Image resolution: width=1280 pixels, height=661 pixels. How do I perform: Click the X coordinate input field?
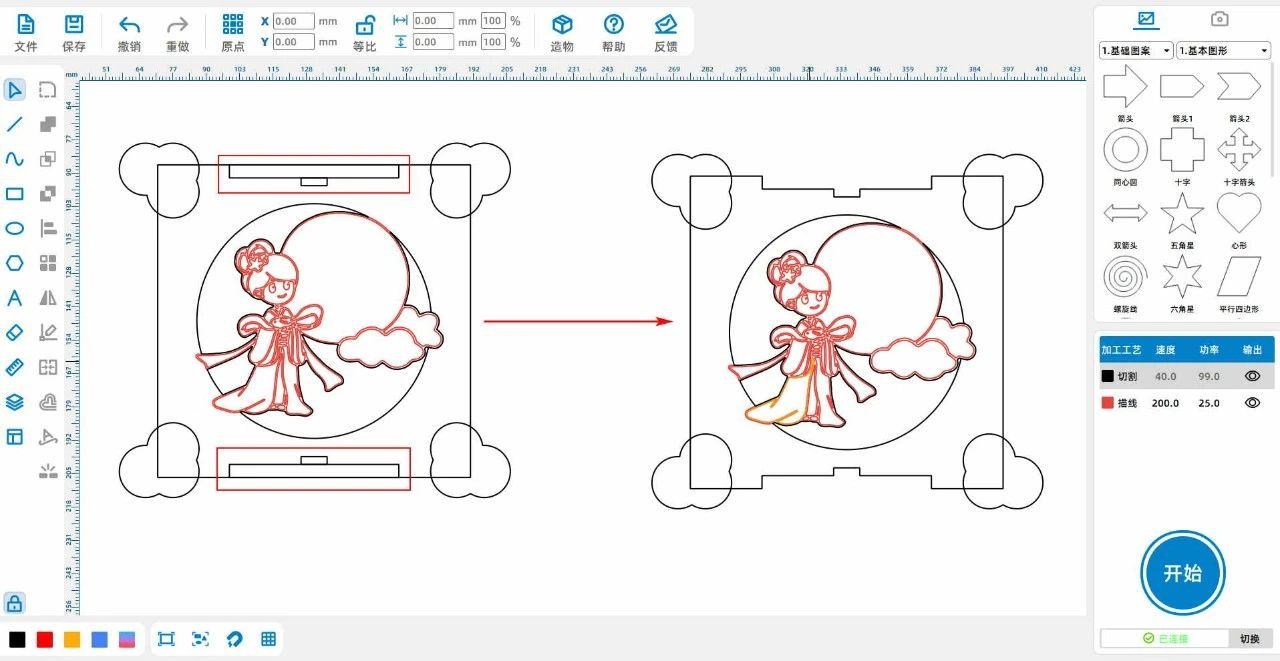(x=293, y=21)
